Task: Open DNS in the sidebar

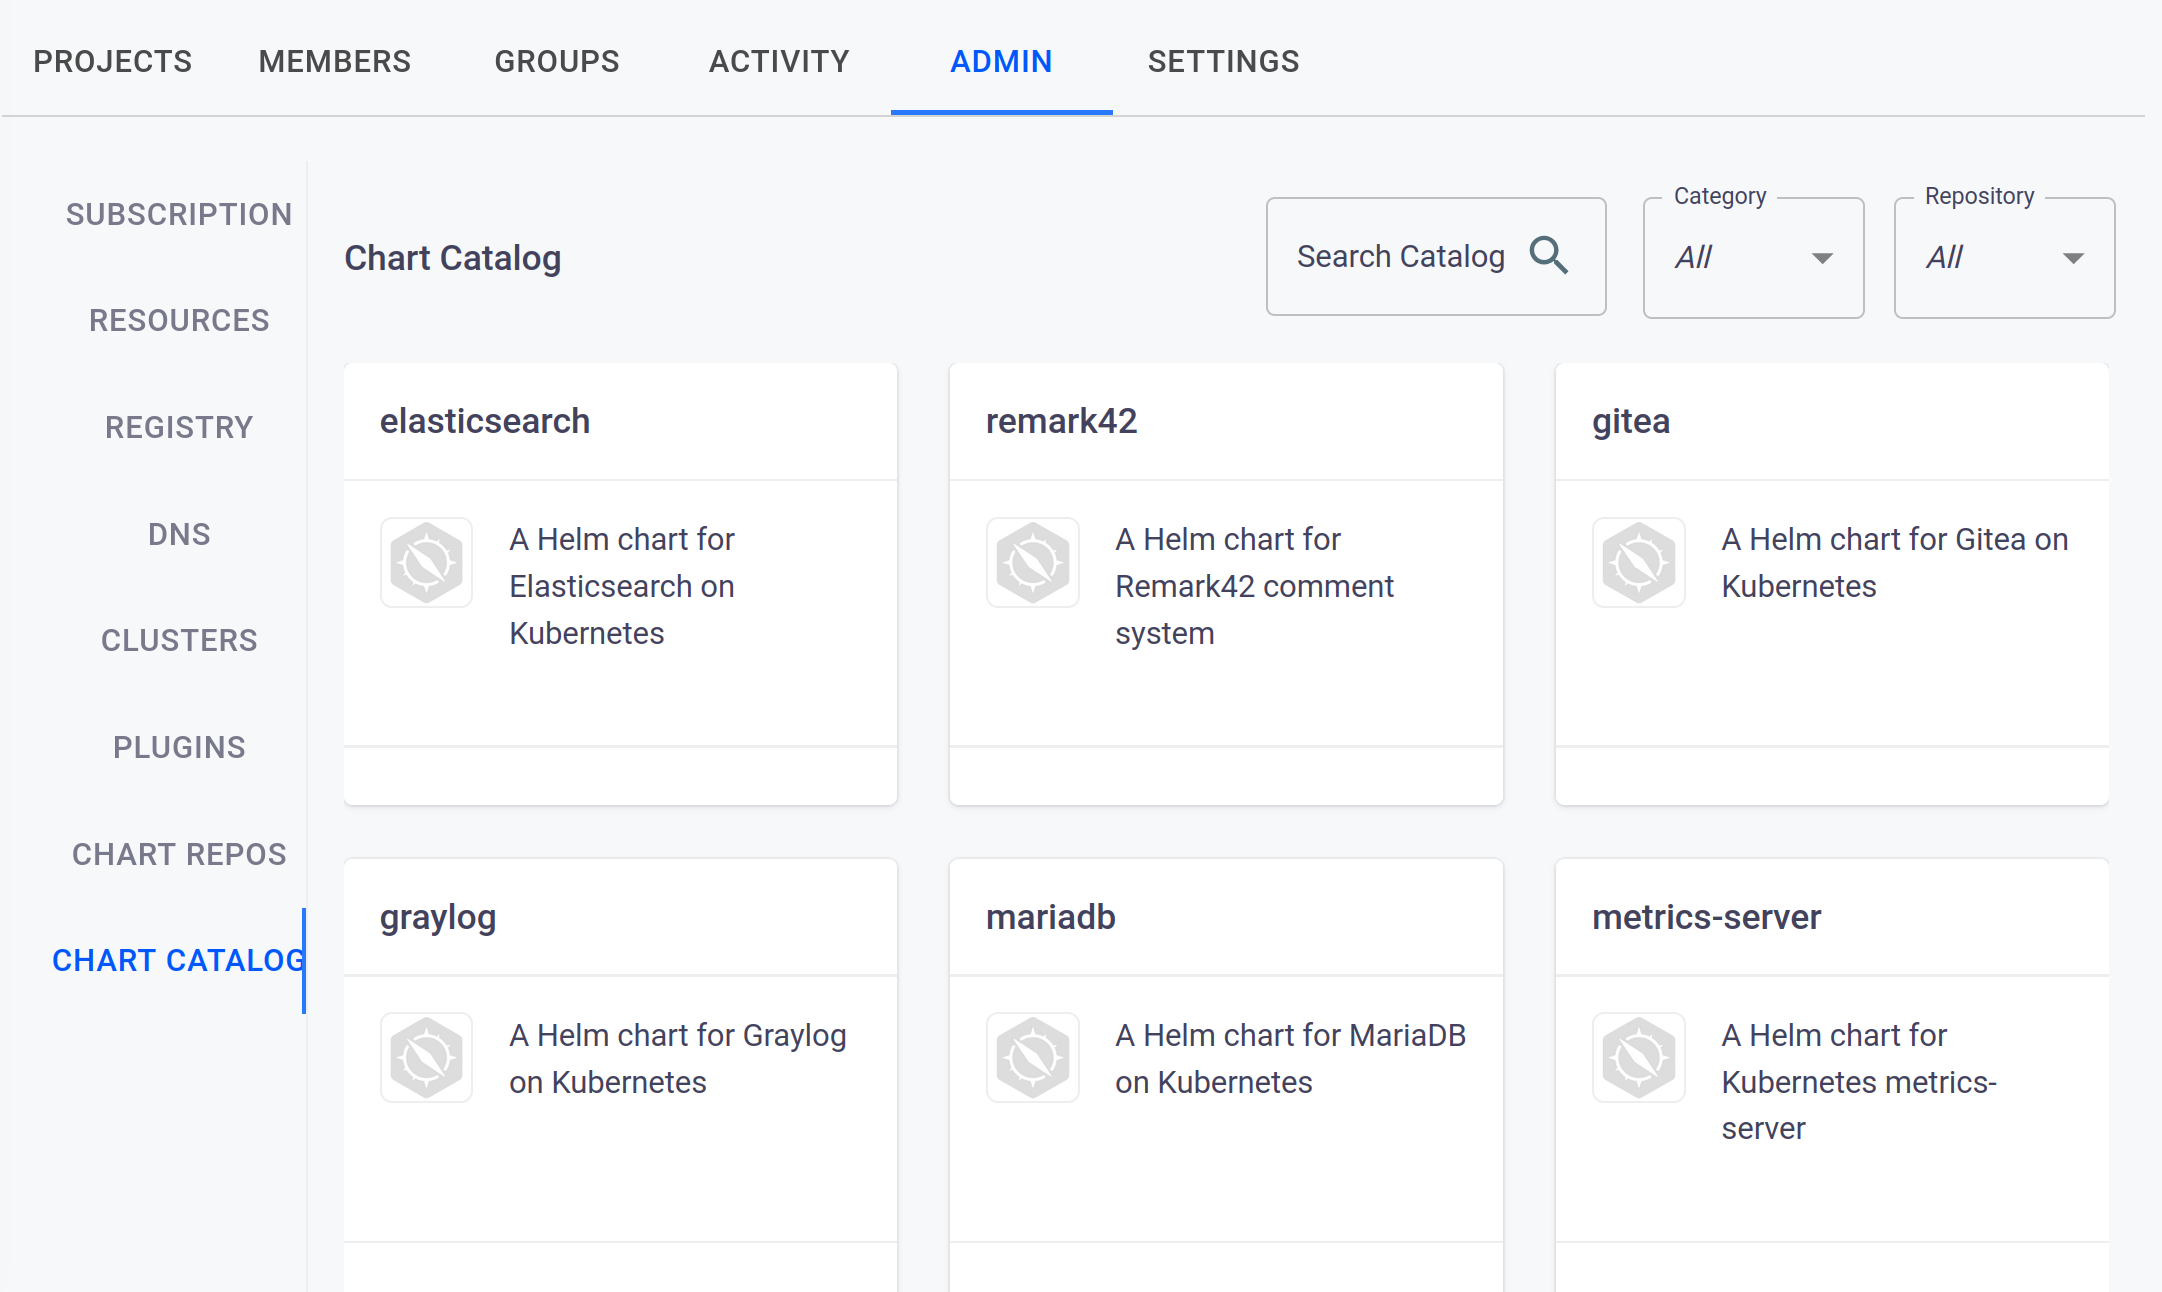Action: coord(179,534)
